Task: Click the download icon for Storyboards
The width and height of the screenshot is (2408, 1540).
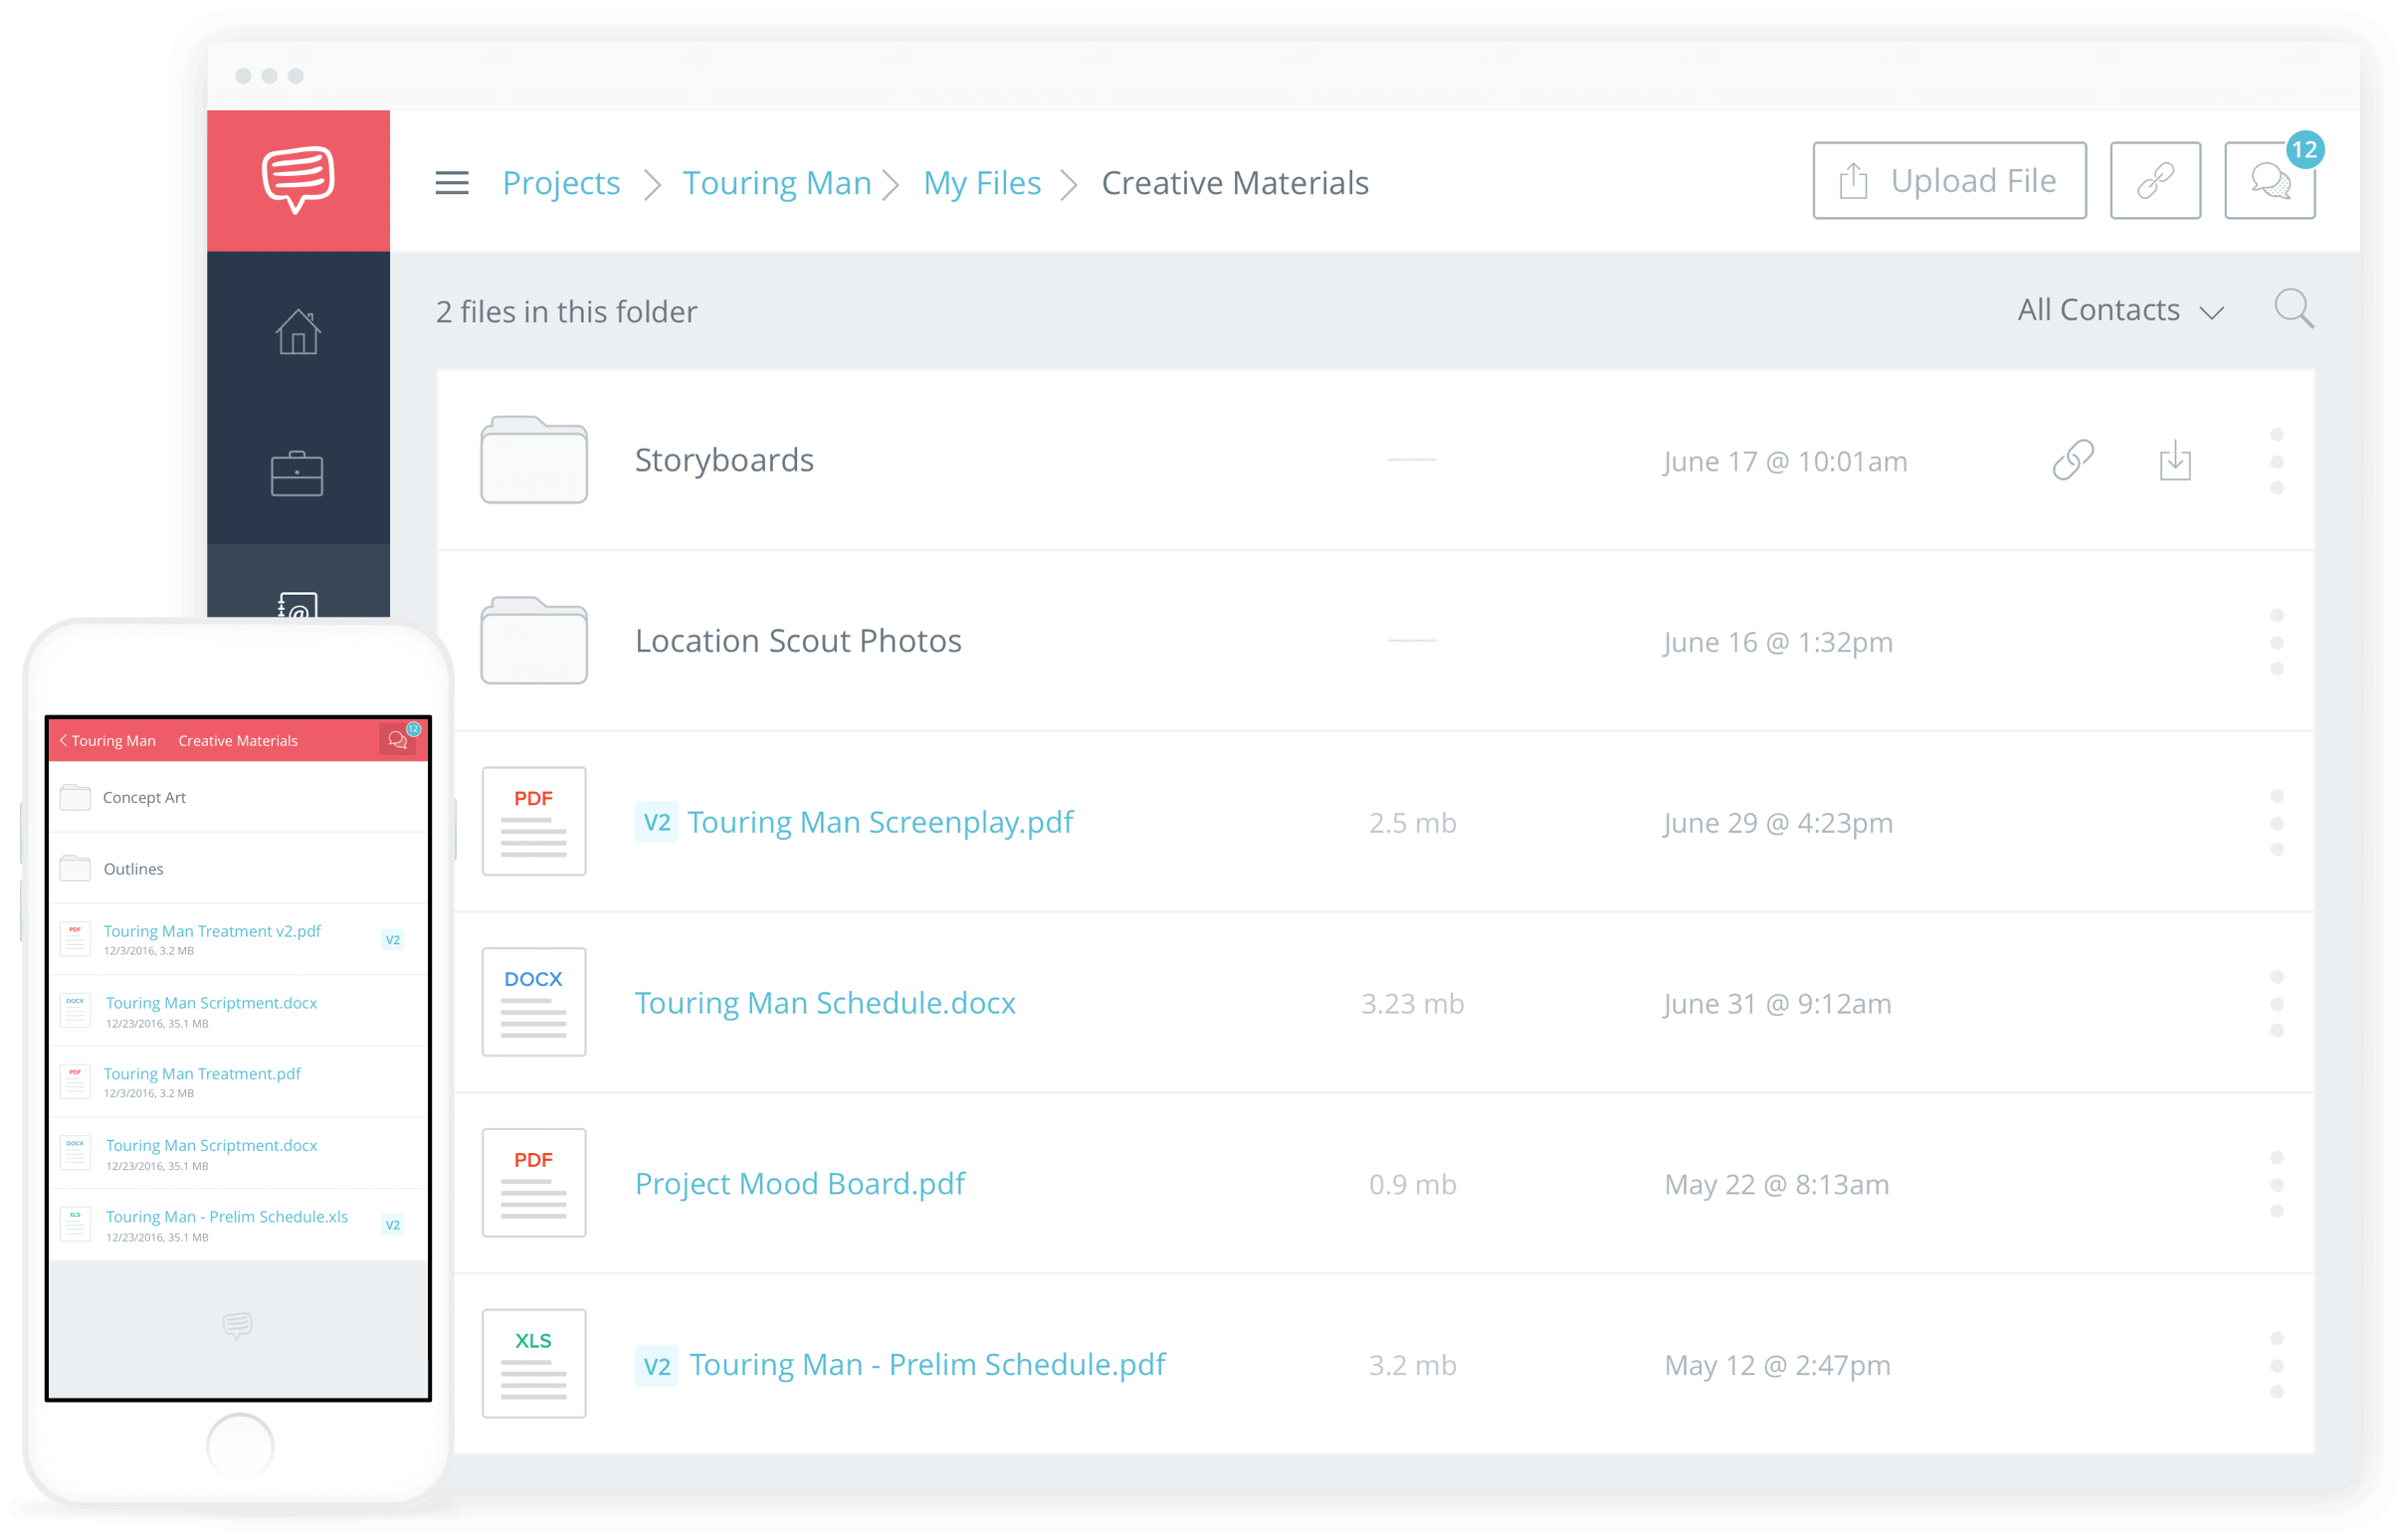Action: click(x=2174, y=462)
